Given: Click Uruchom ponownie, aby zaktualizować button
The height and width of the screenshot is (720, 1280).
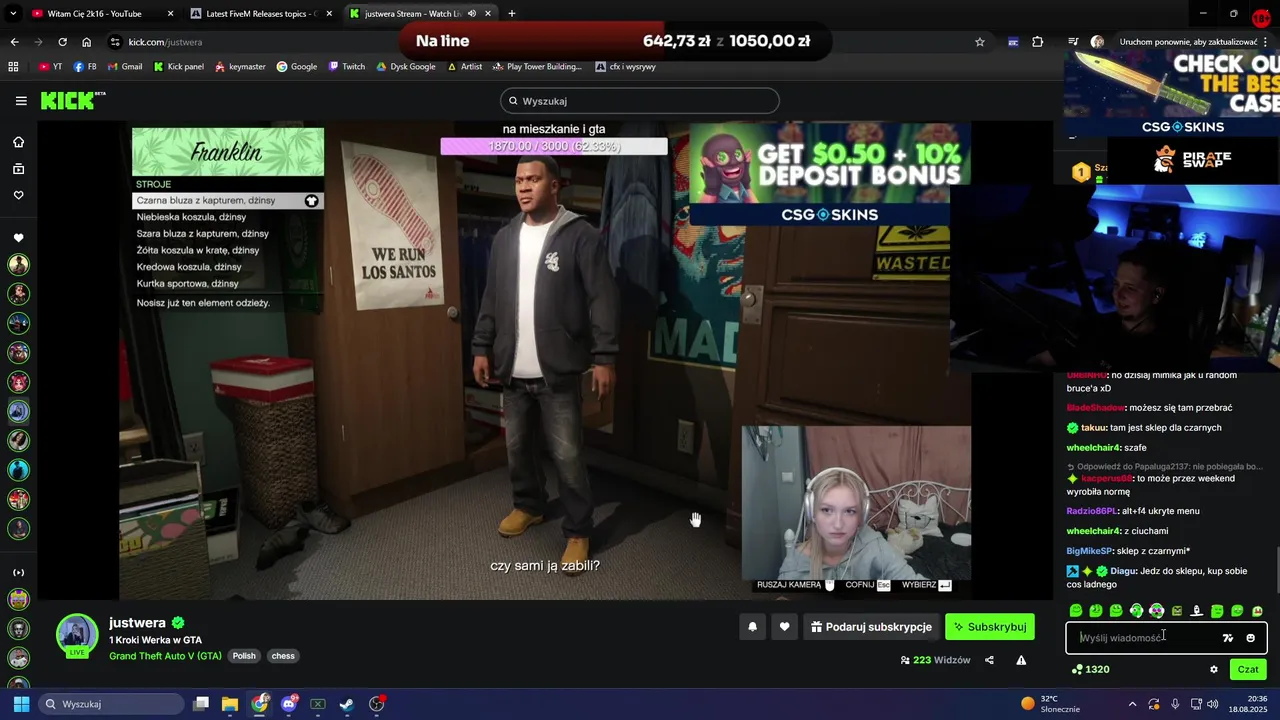Looking at the screenshot, I should pos(1189,42).
